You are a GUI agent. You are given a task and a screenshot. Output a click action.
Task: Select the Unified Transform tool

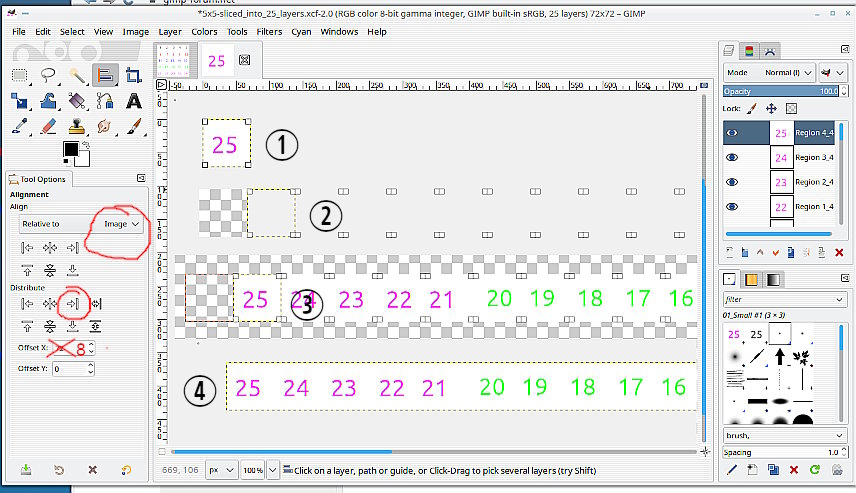click(20, 101)
